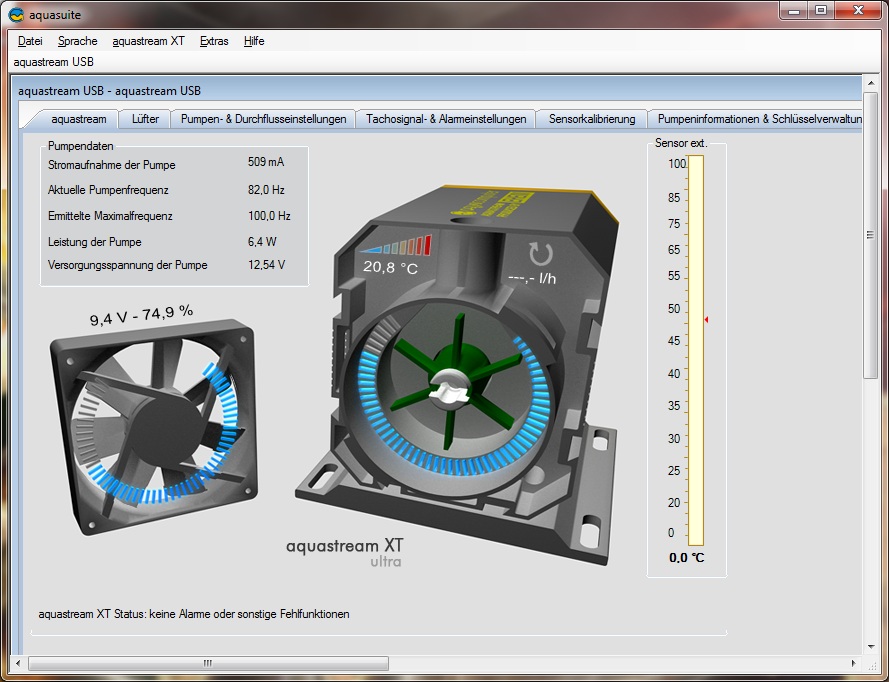This screenshot has width=889, height=682.
Task: Select the aquastream tab
Action: (78, 119)
